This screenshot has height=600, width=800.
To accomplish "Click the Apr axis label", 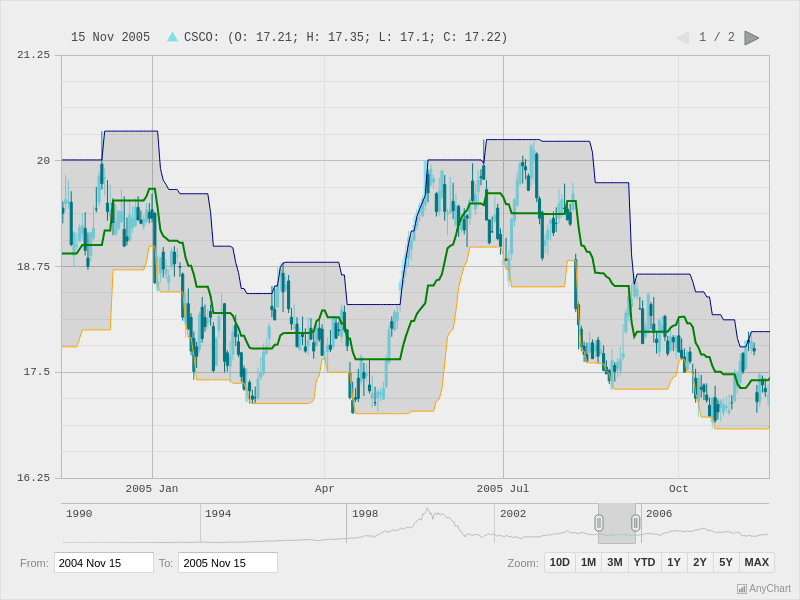I will [x=324, y=489].
